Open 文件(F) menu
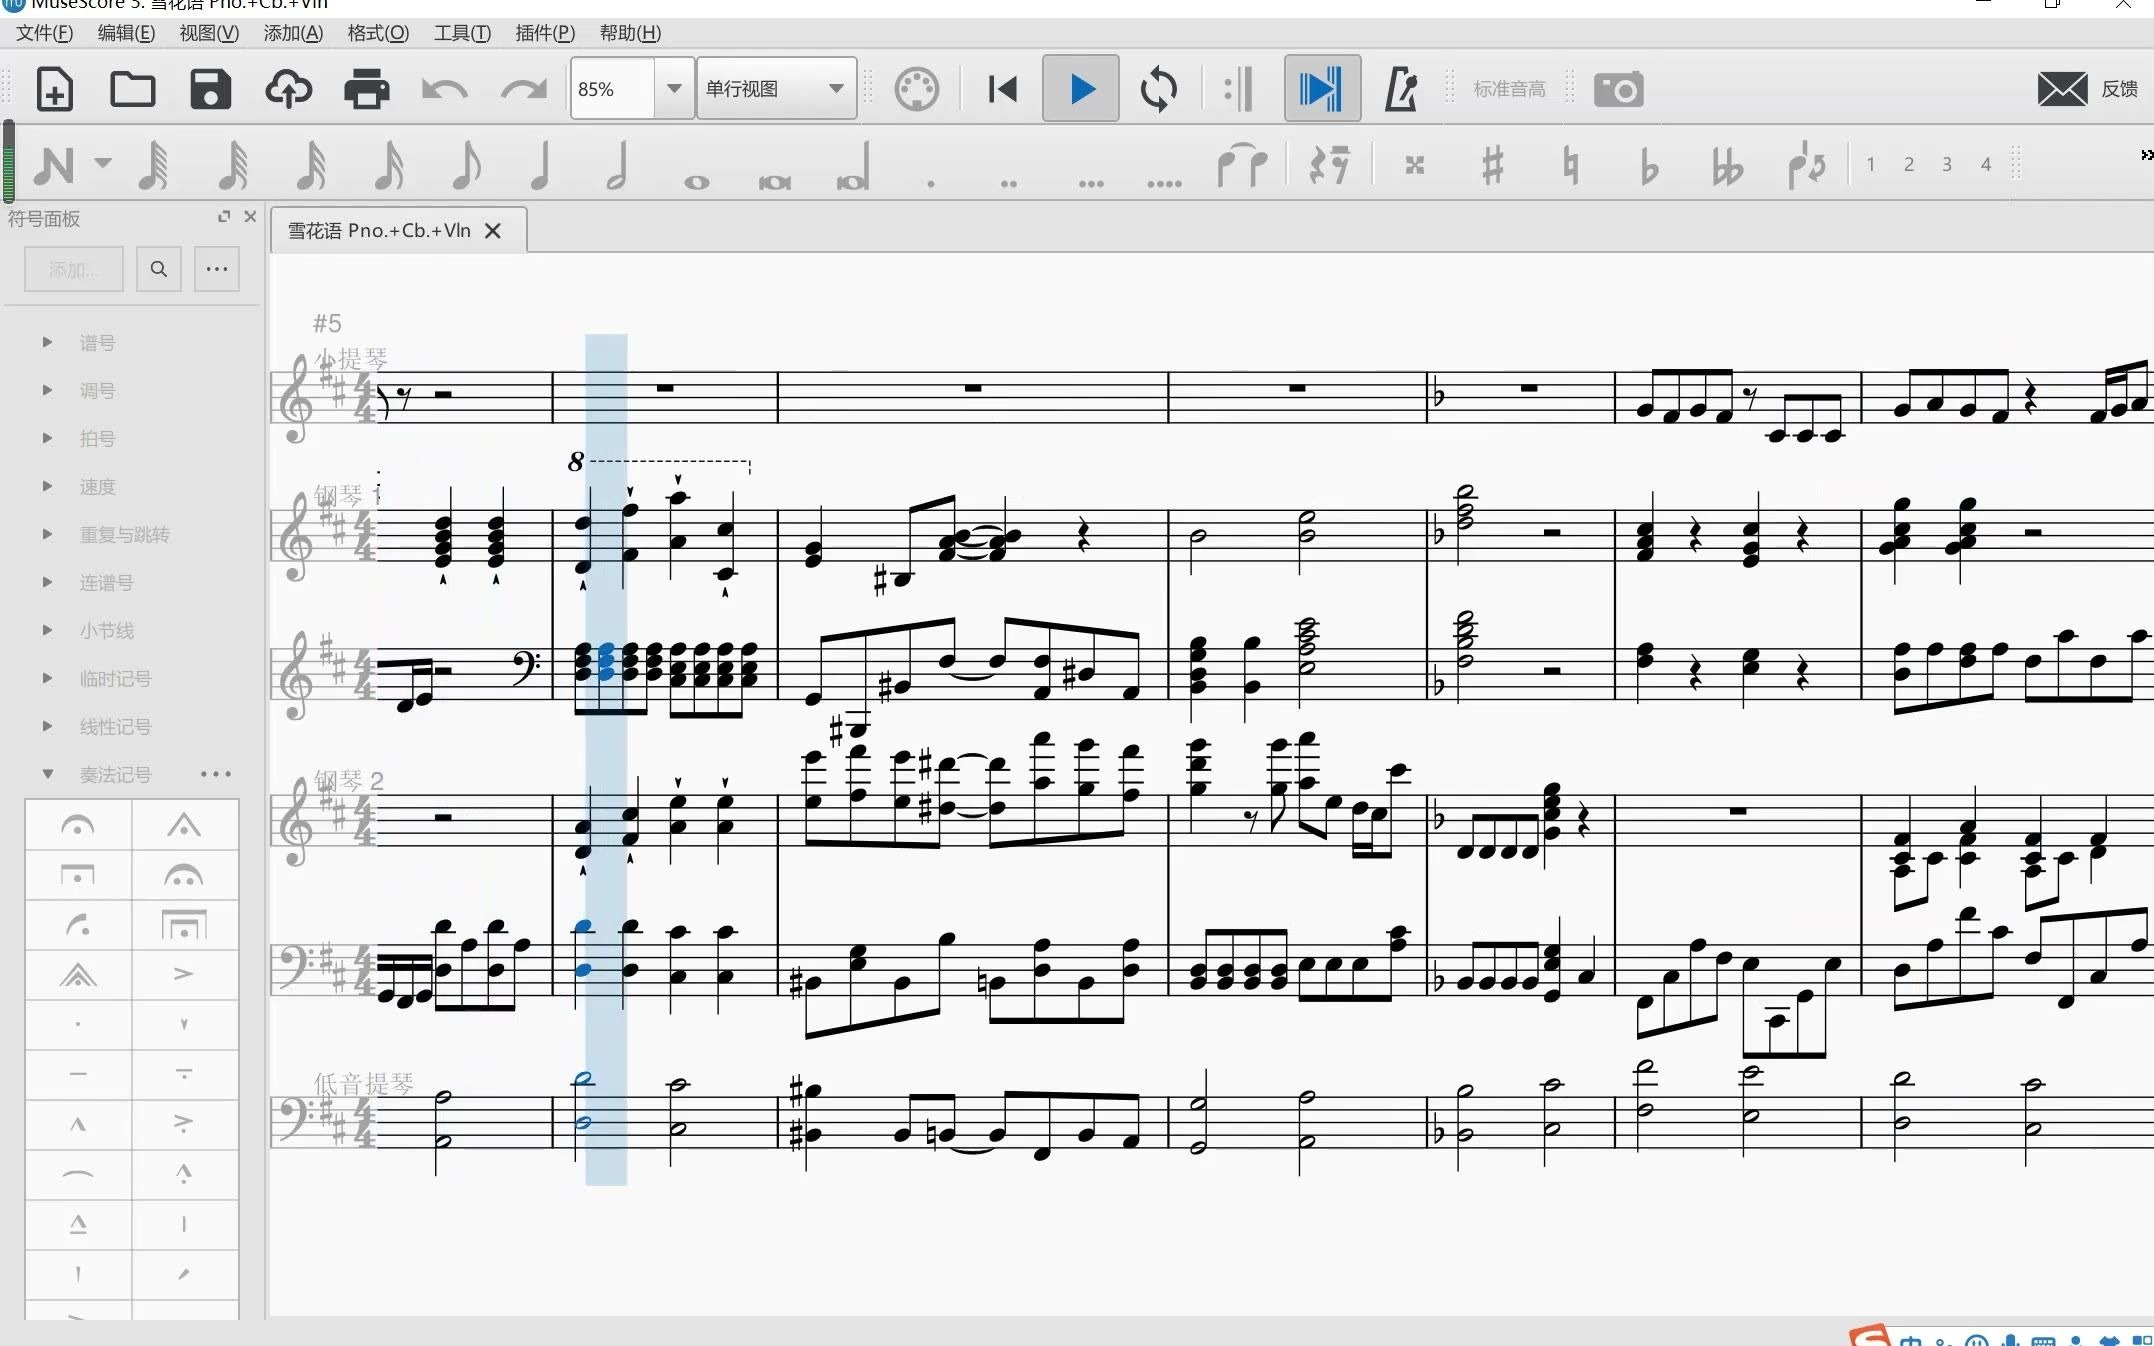The width and height of the screenshot is (2154, 1346). (44, 33)
